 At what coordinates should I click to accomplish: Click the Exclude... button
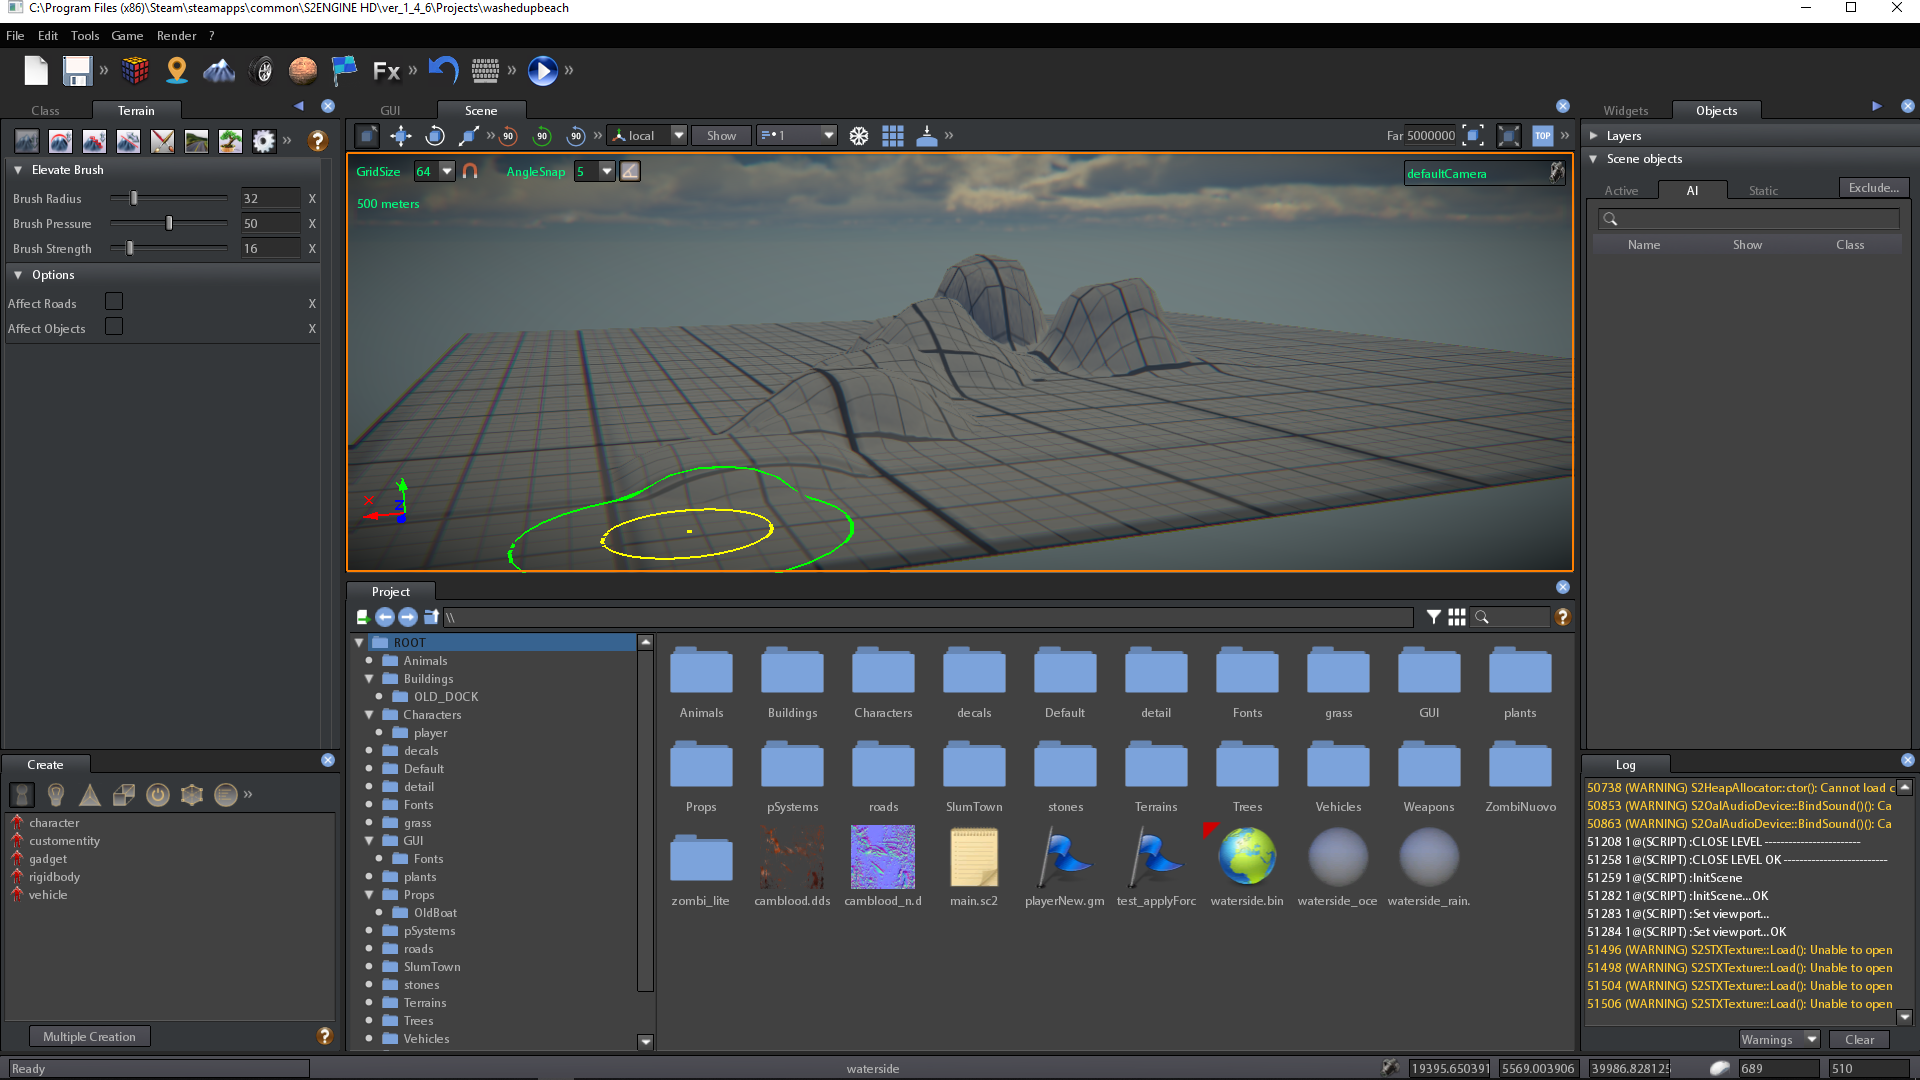[1874, 188]
